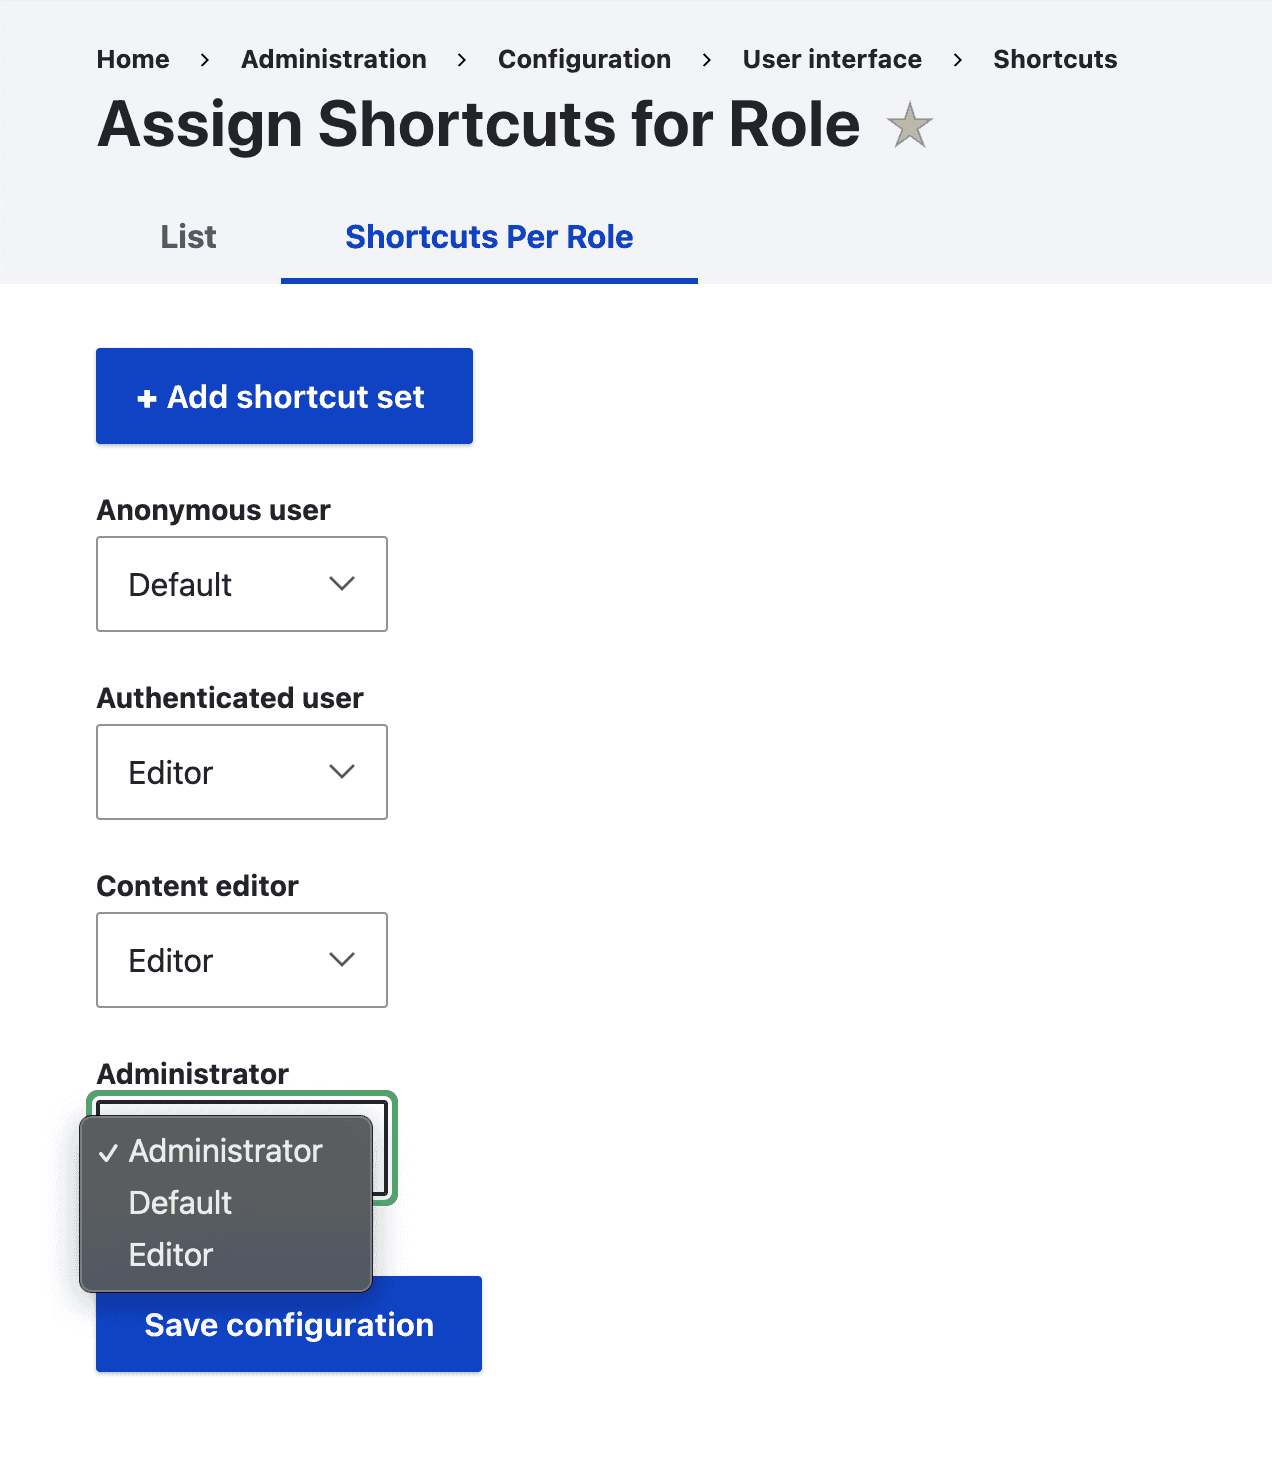Switch to the List tab
The width and height of the screenshot is (1272, 1482).
(x=188, y=237)
